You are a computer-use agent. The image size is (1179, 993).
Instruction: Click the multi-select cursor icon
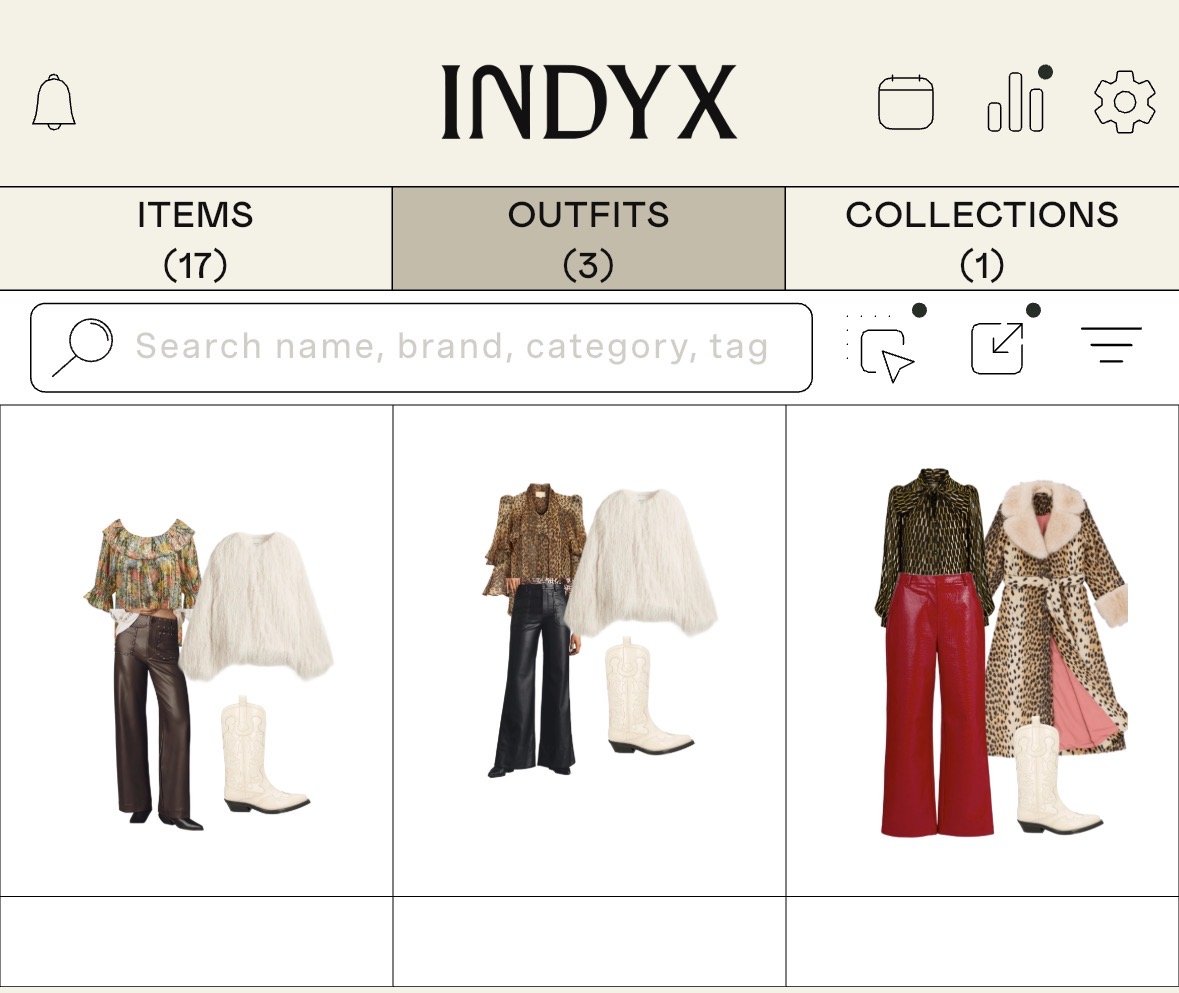click(x=883, y=347)
